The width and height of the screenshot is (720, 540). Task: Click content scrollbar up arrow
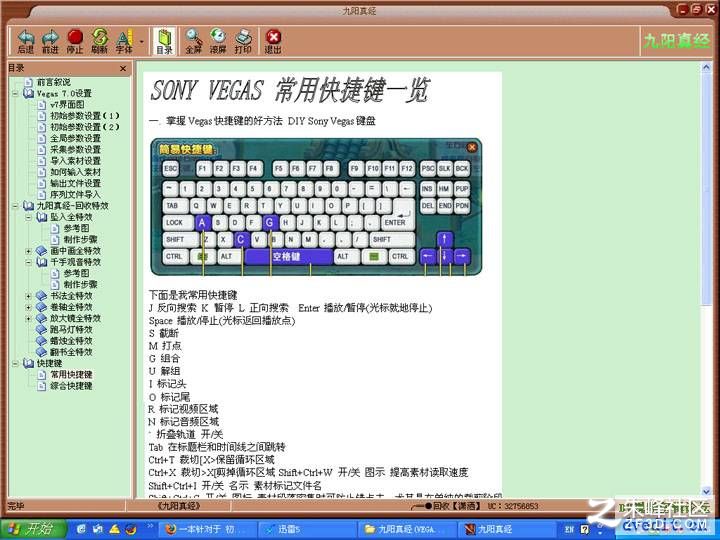click(706, 68)
